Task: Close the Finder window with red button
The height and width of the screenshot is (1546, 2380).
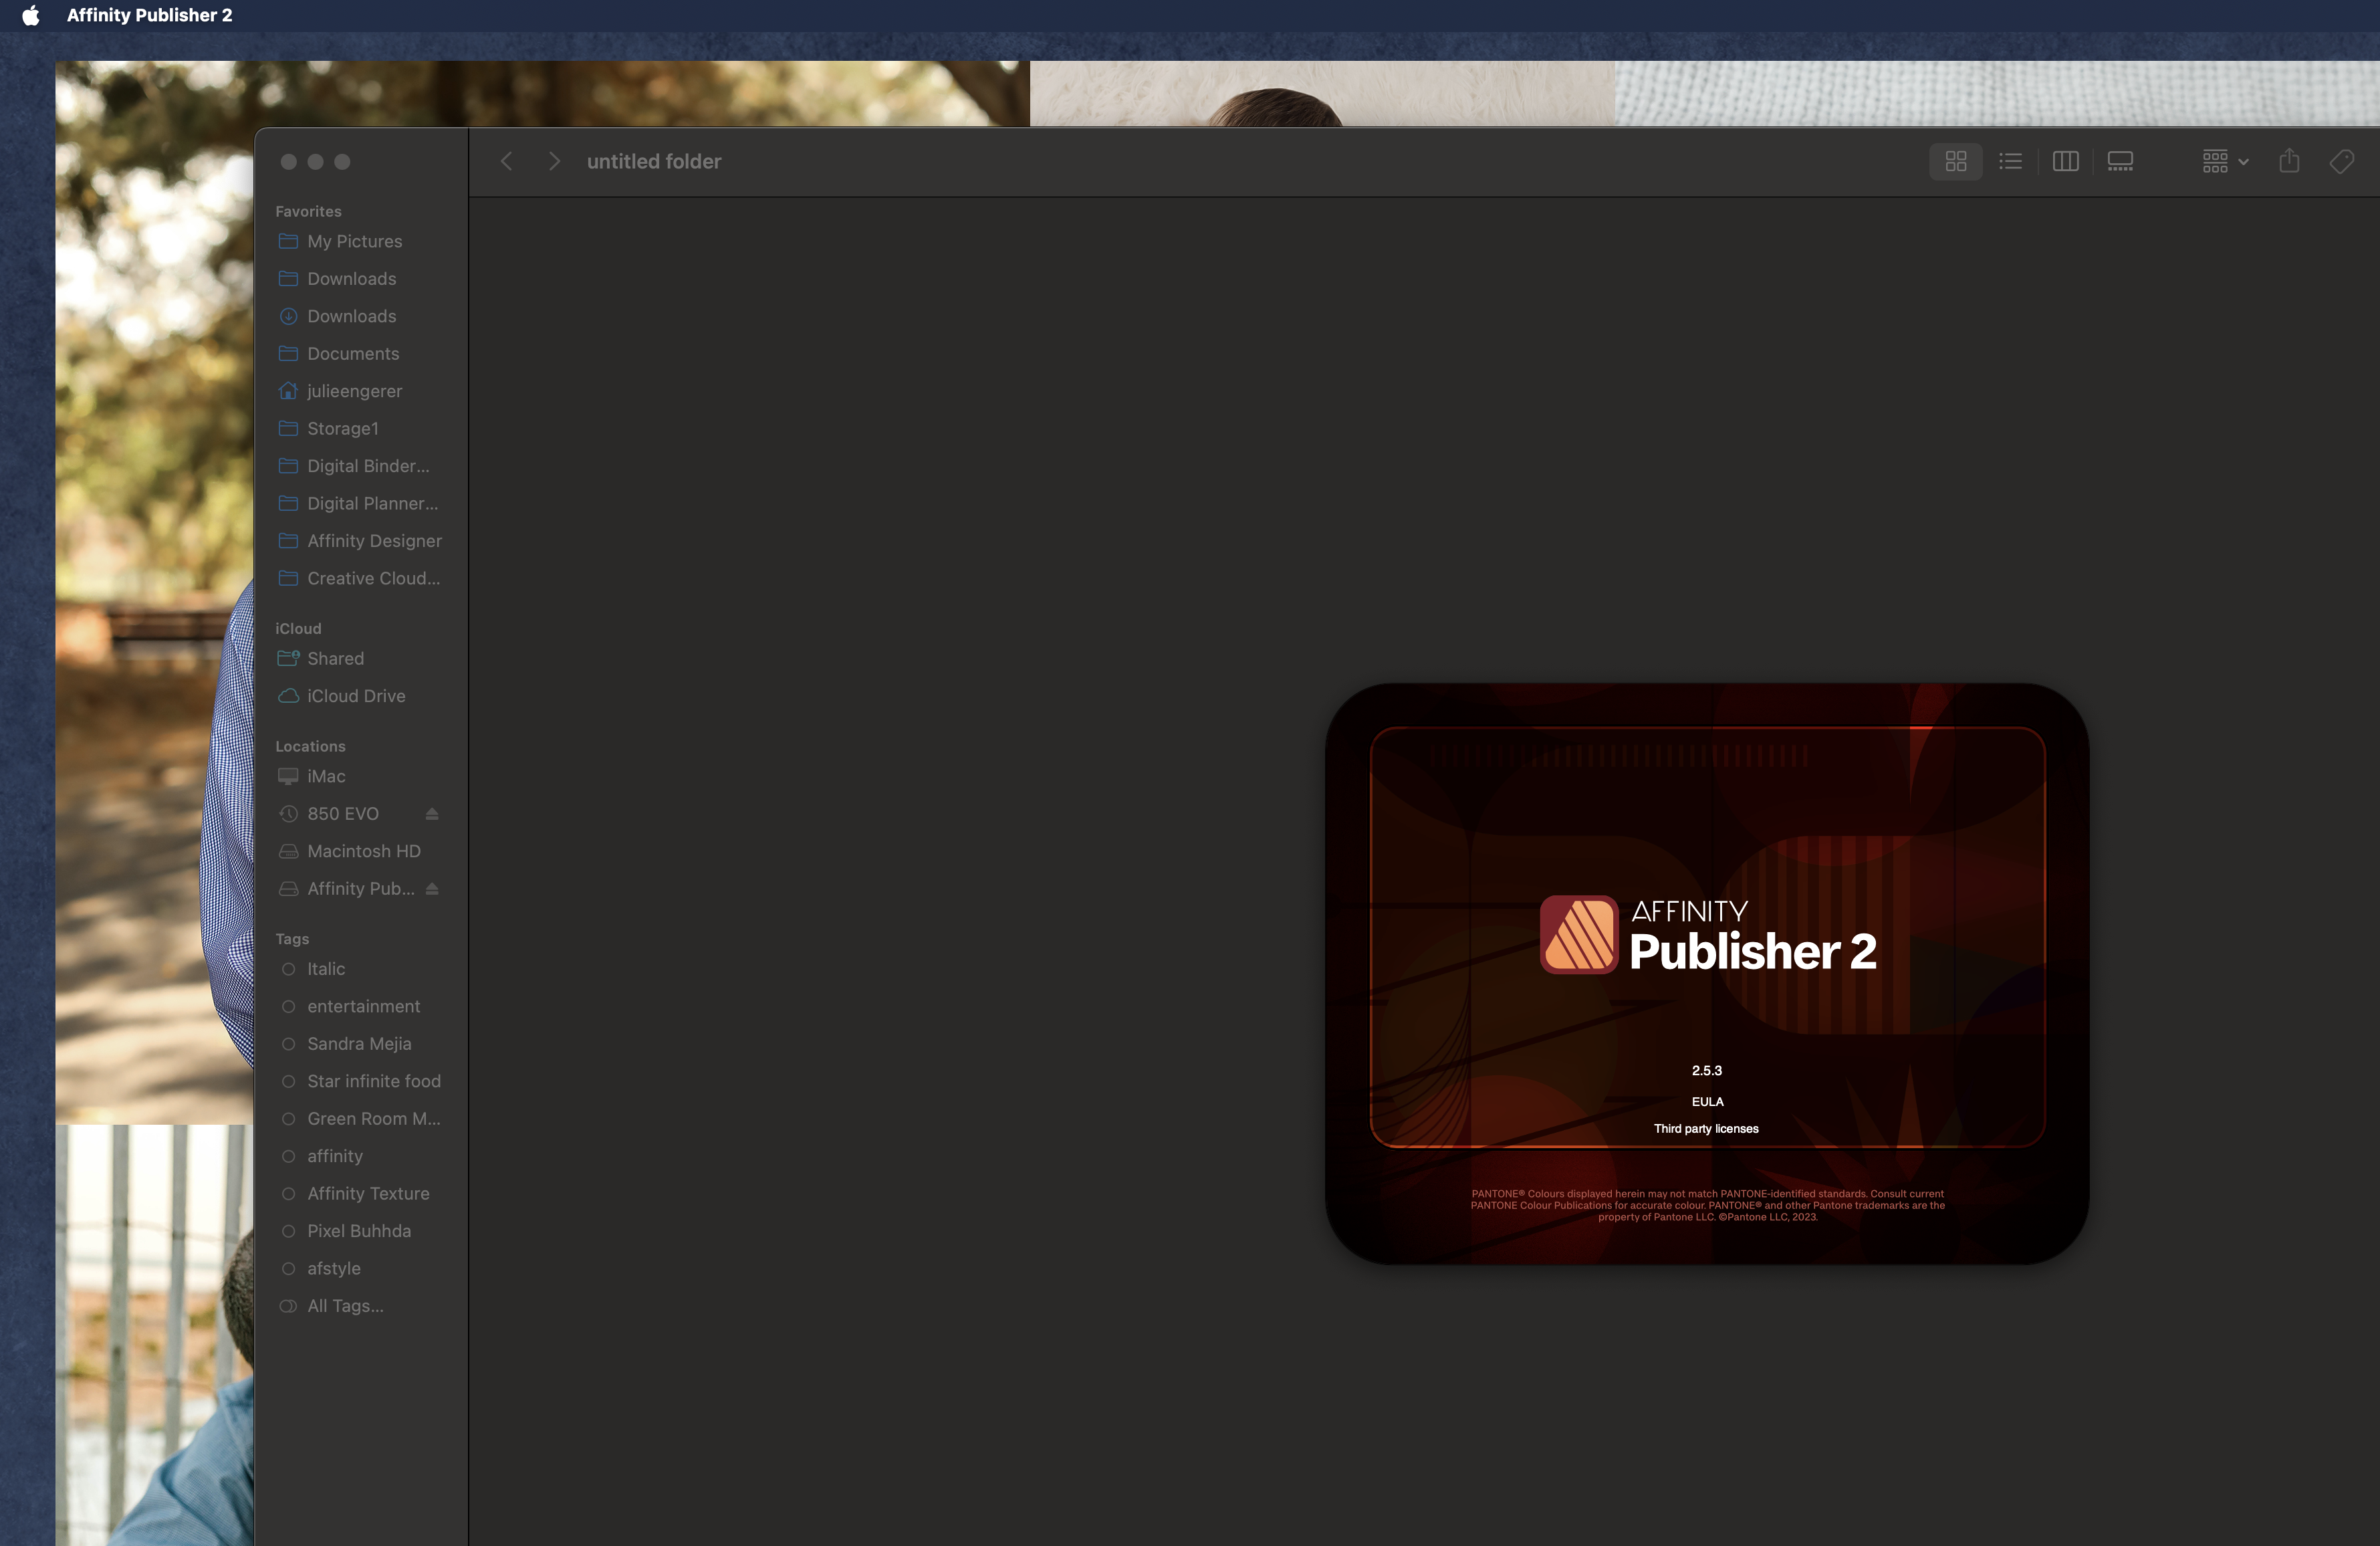Action: click(x=289, y=162)
